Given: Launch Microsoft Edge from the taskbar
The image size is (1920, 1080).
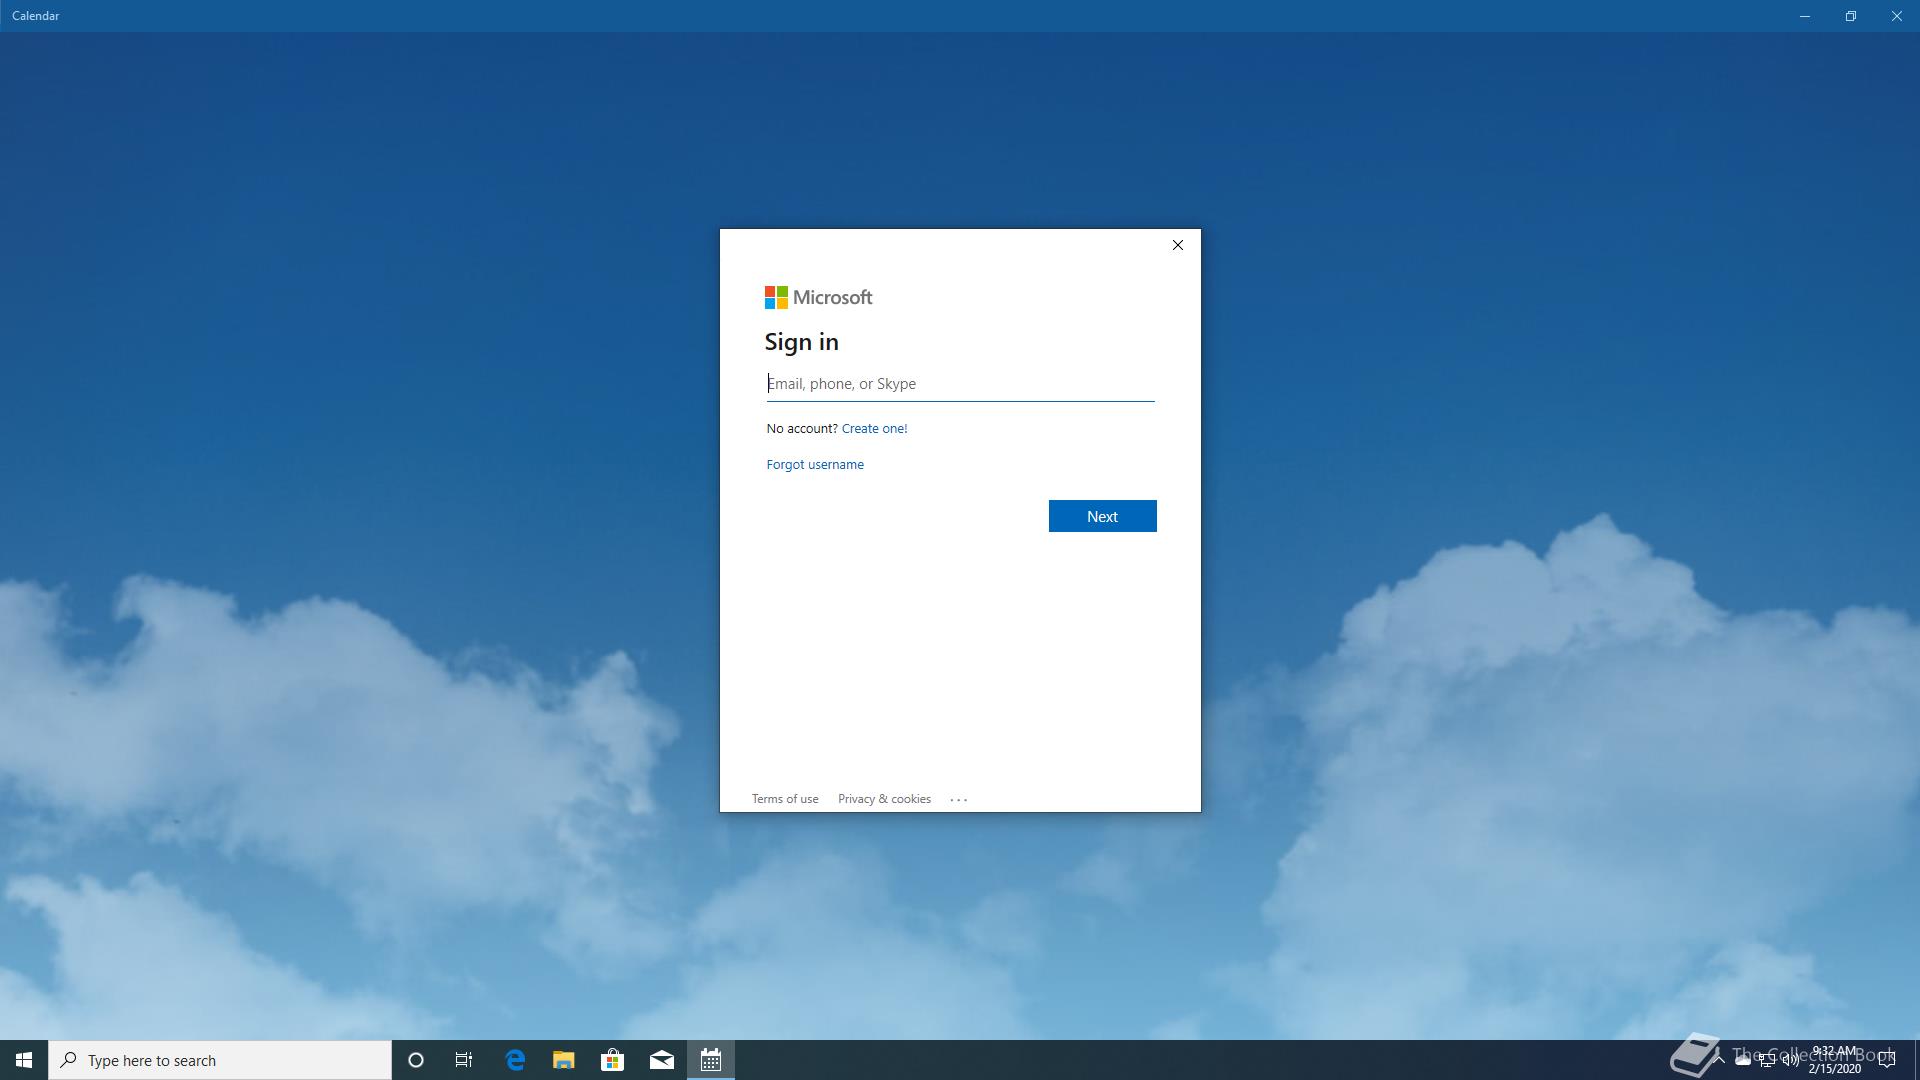Looking at the screenshot, I should coord(515,1060).
